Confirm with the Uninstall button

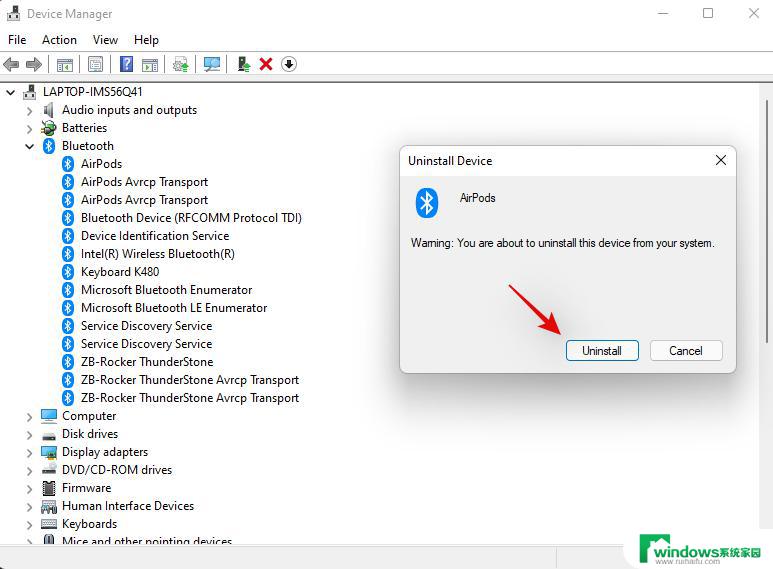[602, 351]
